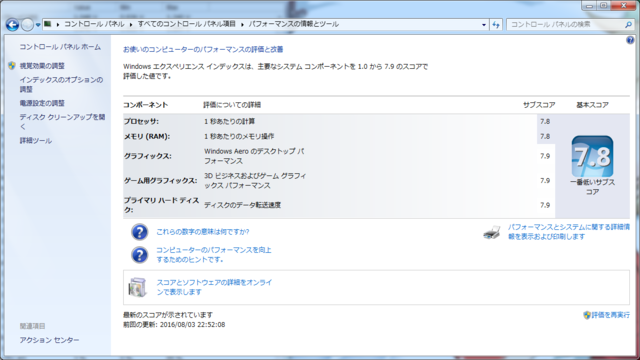Click the software box icon
The height and width of the screenshot is (360, 640).
137,287
